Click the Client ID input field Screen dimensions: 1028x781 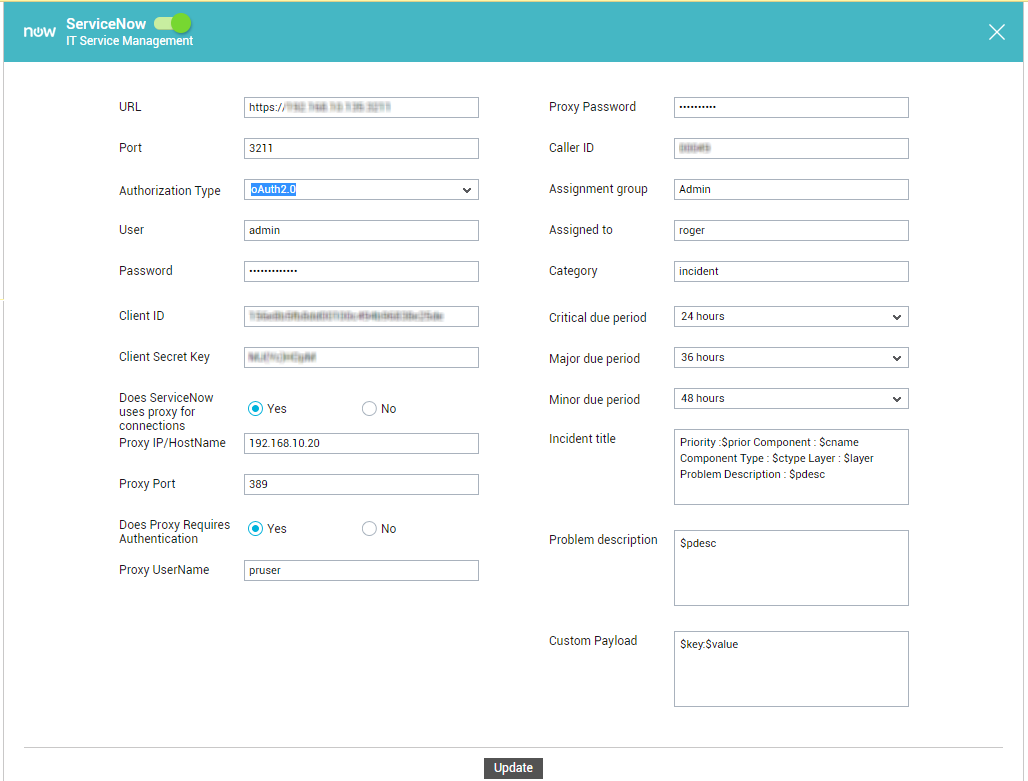point(361,316)
